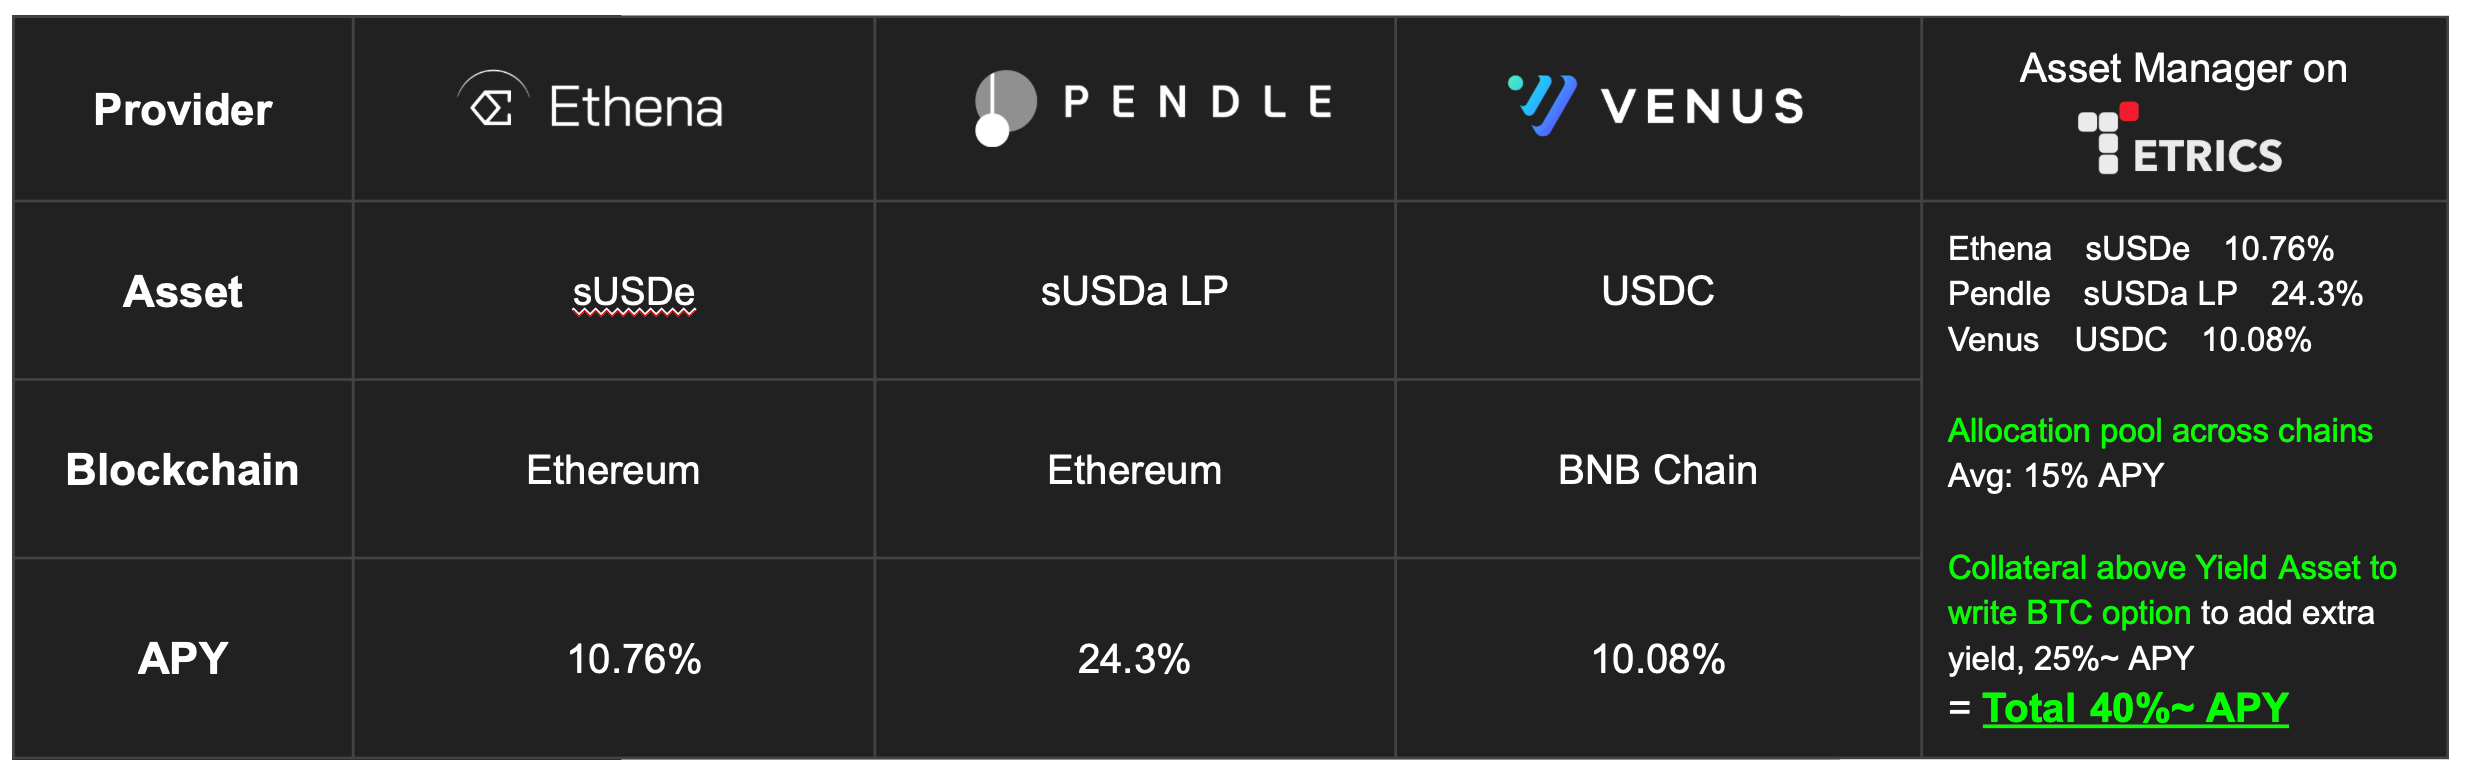Click the Metrics logo icon
This screenshot has width=2465, height=775.
point(2108,141)
